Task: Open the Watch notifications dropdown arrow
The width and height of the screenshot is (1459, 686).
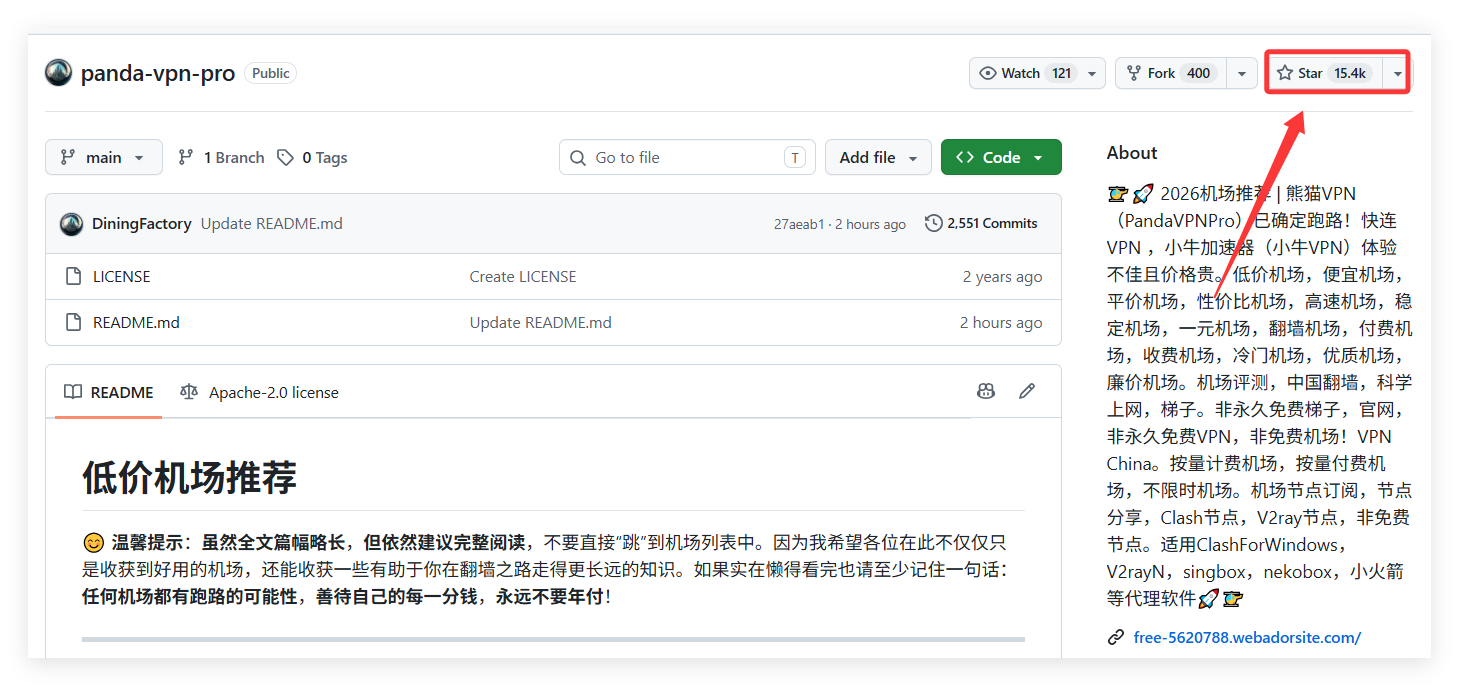Action: 1092,73
